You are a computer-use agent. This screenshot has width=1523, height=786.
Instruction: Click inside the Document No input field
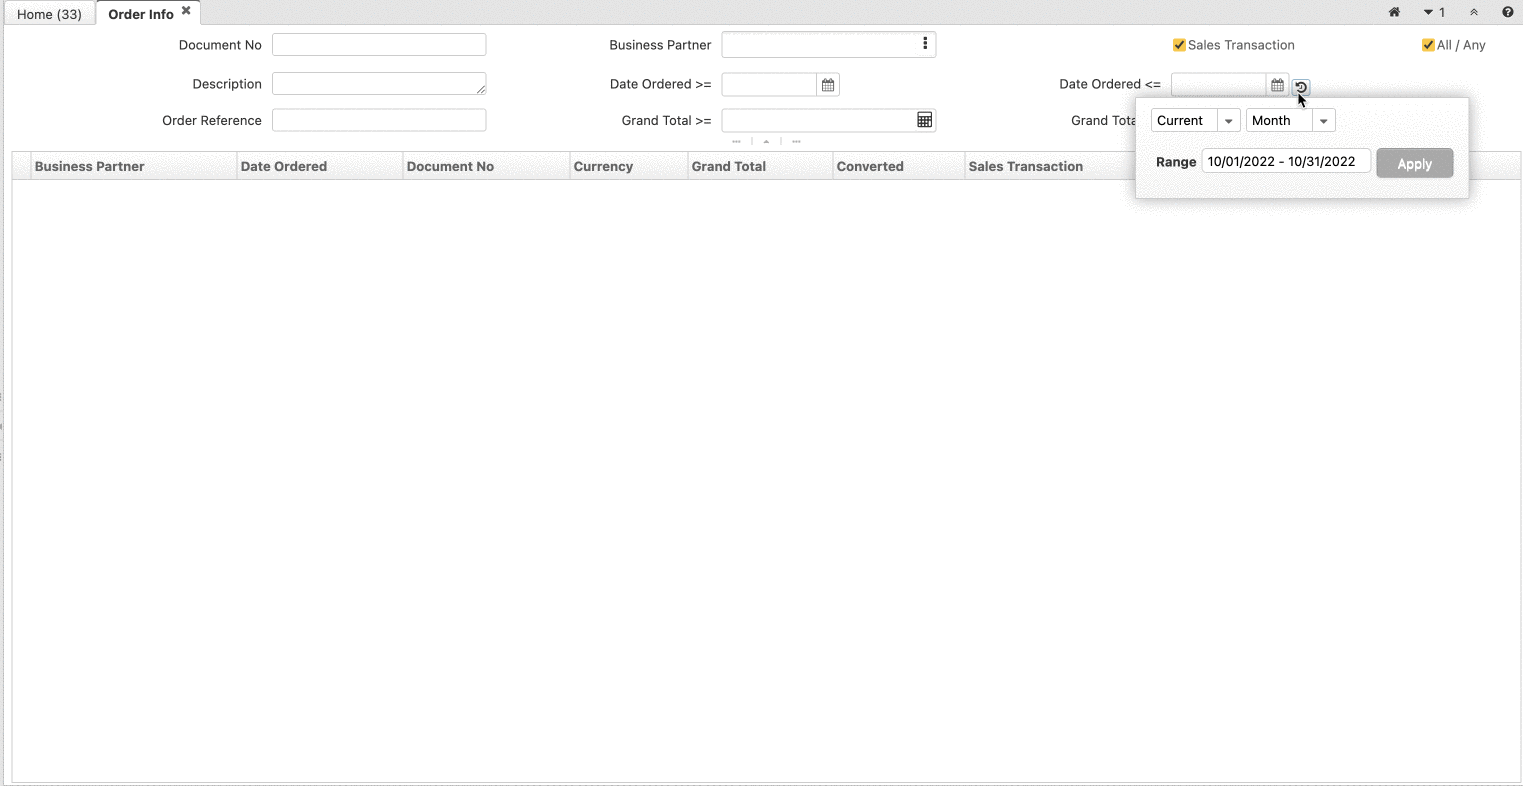(379, 44)
